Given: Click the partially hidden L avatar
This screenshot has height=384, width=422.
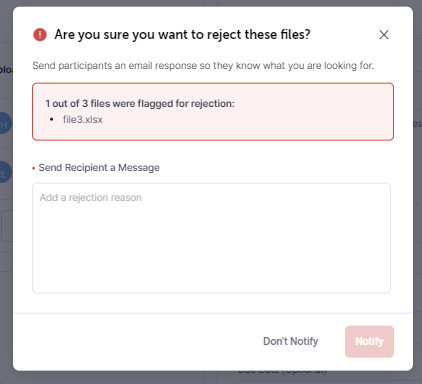Looking at the screenshot, I should (x=5, y=172).
